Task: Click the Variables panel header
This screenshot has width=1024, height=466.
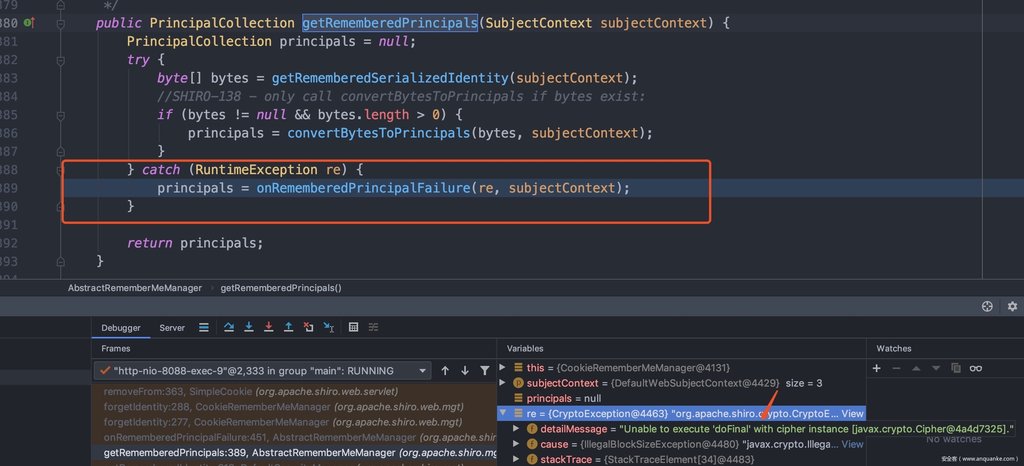Action: (x=525, y=349)
